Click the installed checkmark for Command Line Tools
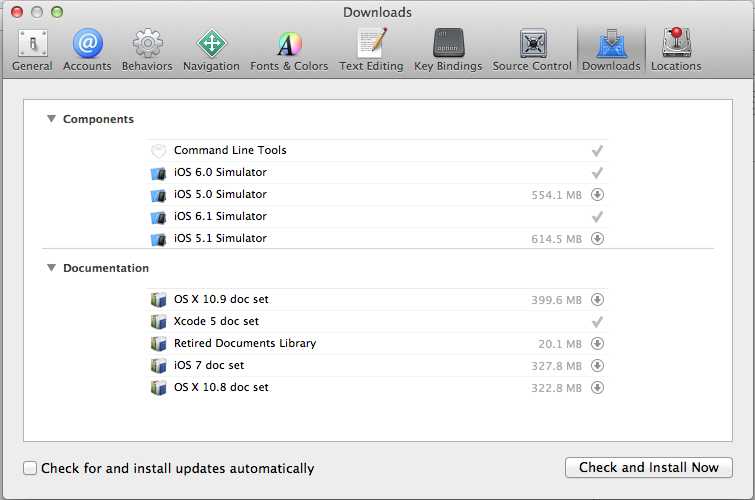The width and height of the screenshot is (755, 500). (x=598, y=151)
